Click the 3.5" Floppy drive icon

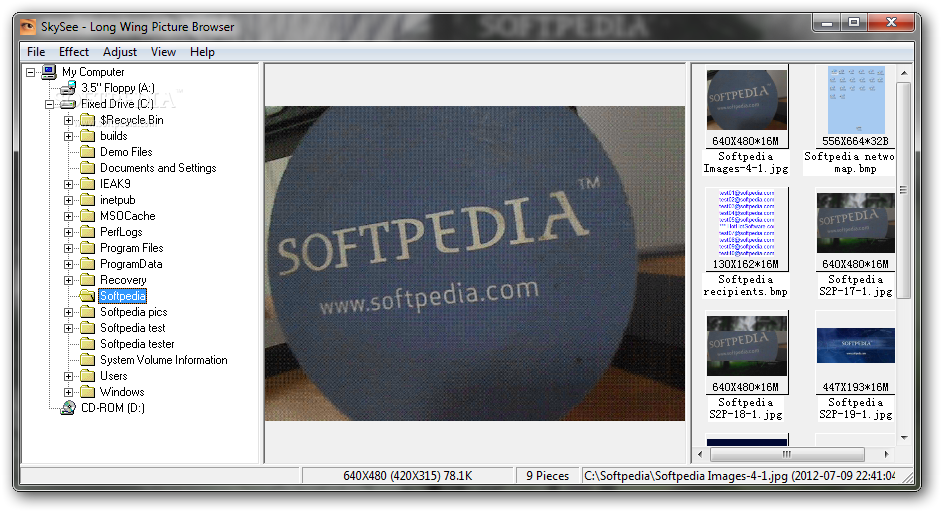coord(68,88)
